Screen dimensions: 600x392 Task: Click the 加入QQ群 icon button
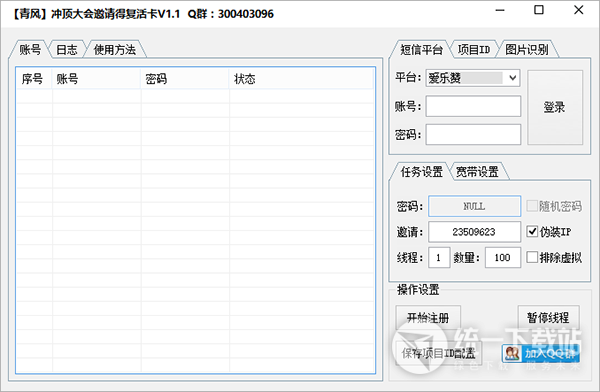pos(541,353)
